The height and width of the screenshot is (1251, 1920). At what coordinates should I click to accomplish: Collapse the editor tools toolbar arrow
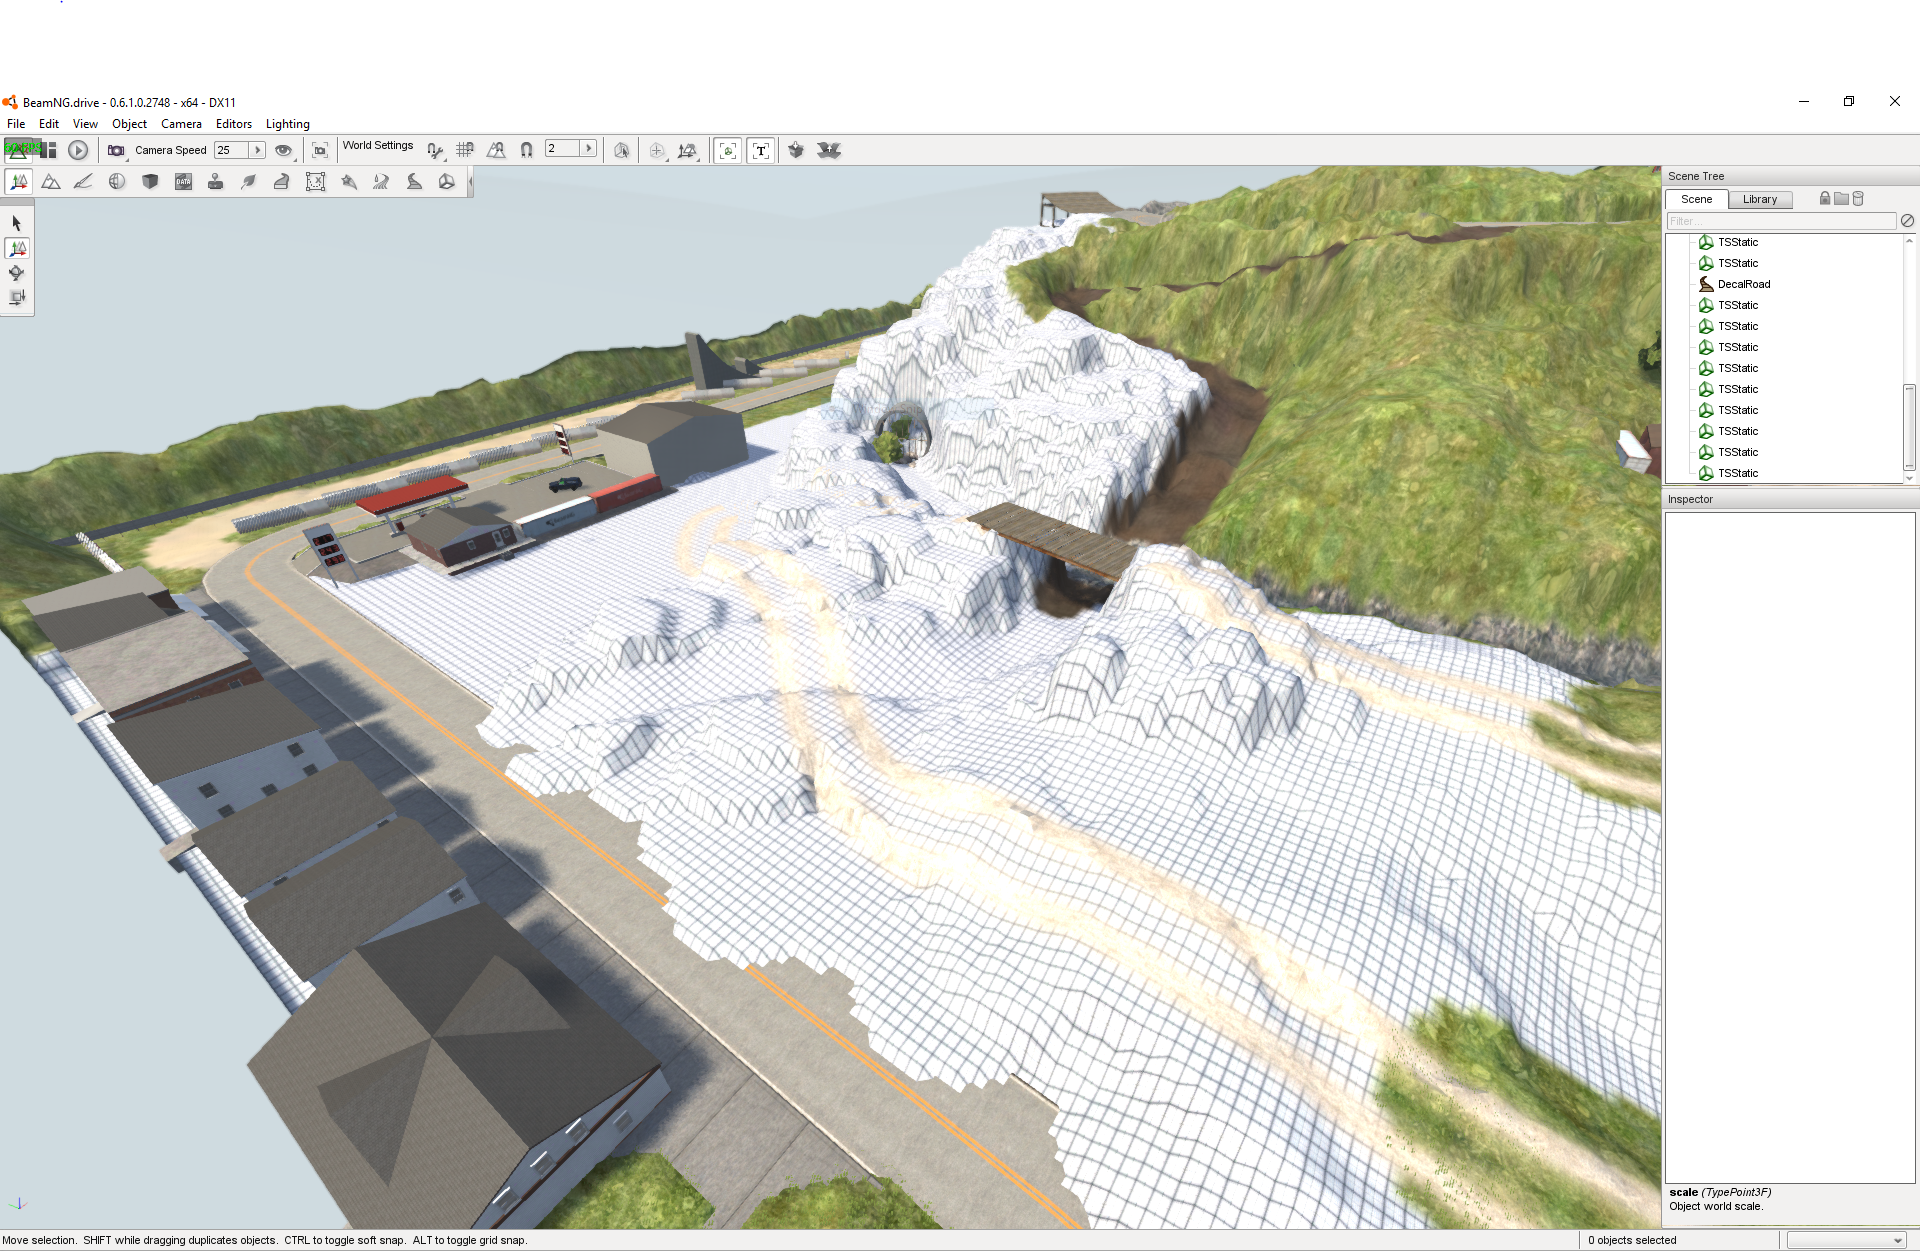[x=470, y=182]
